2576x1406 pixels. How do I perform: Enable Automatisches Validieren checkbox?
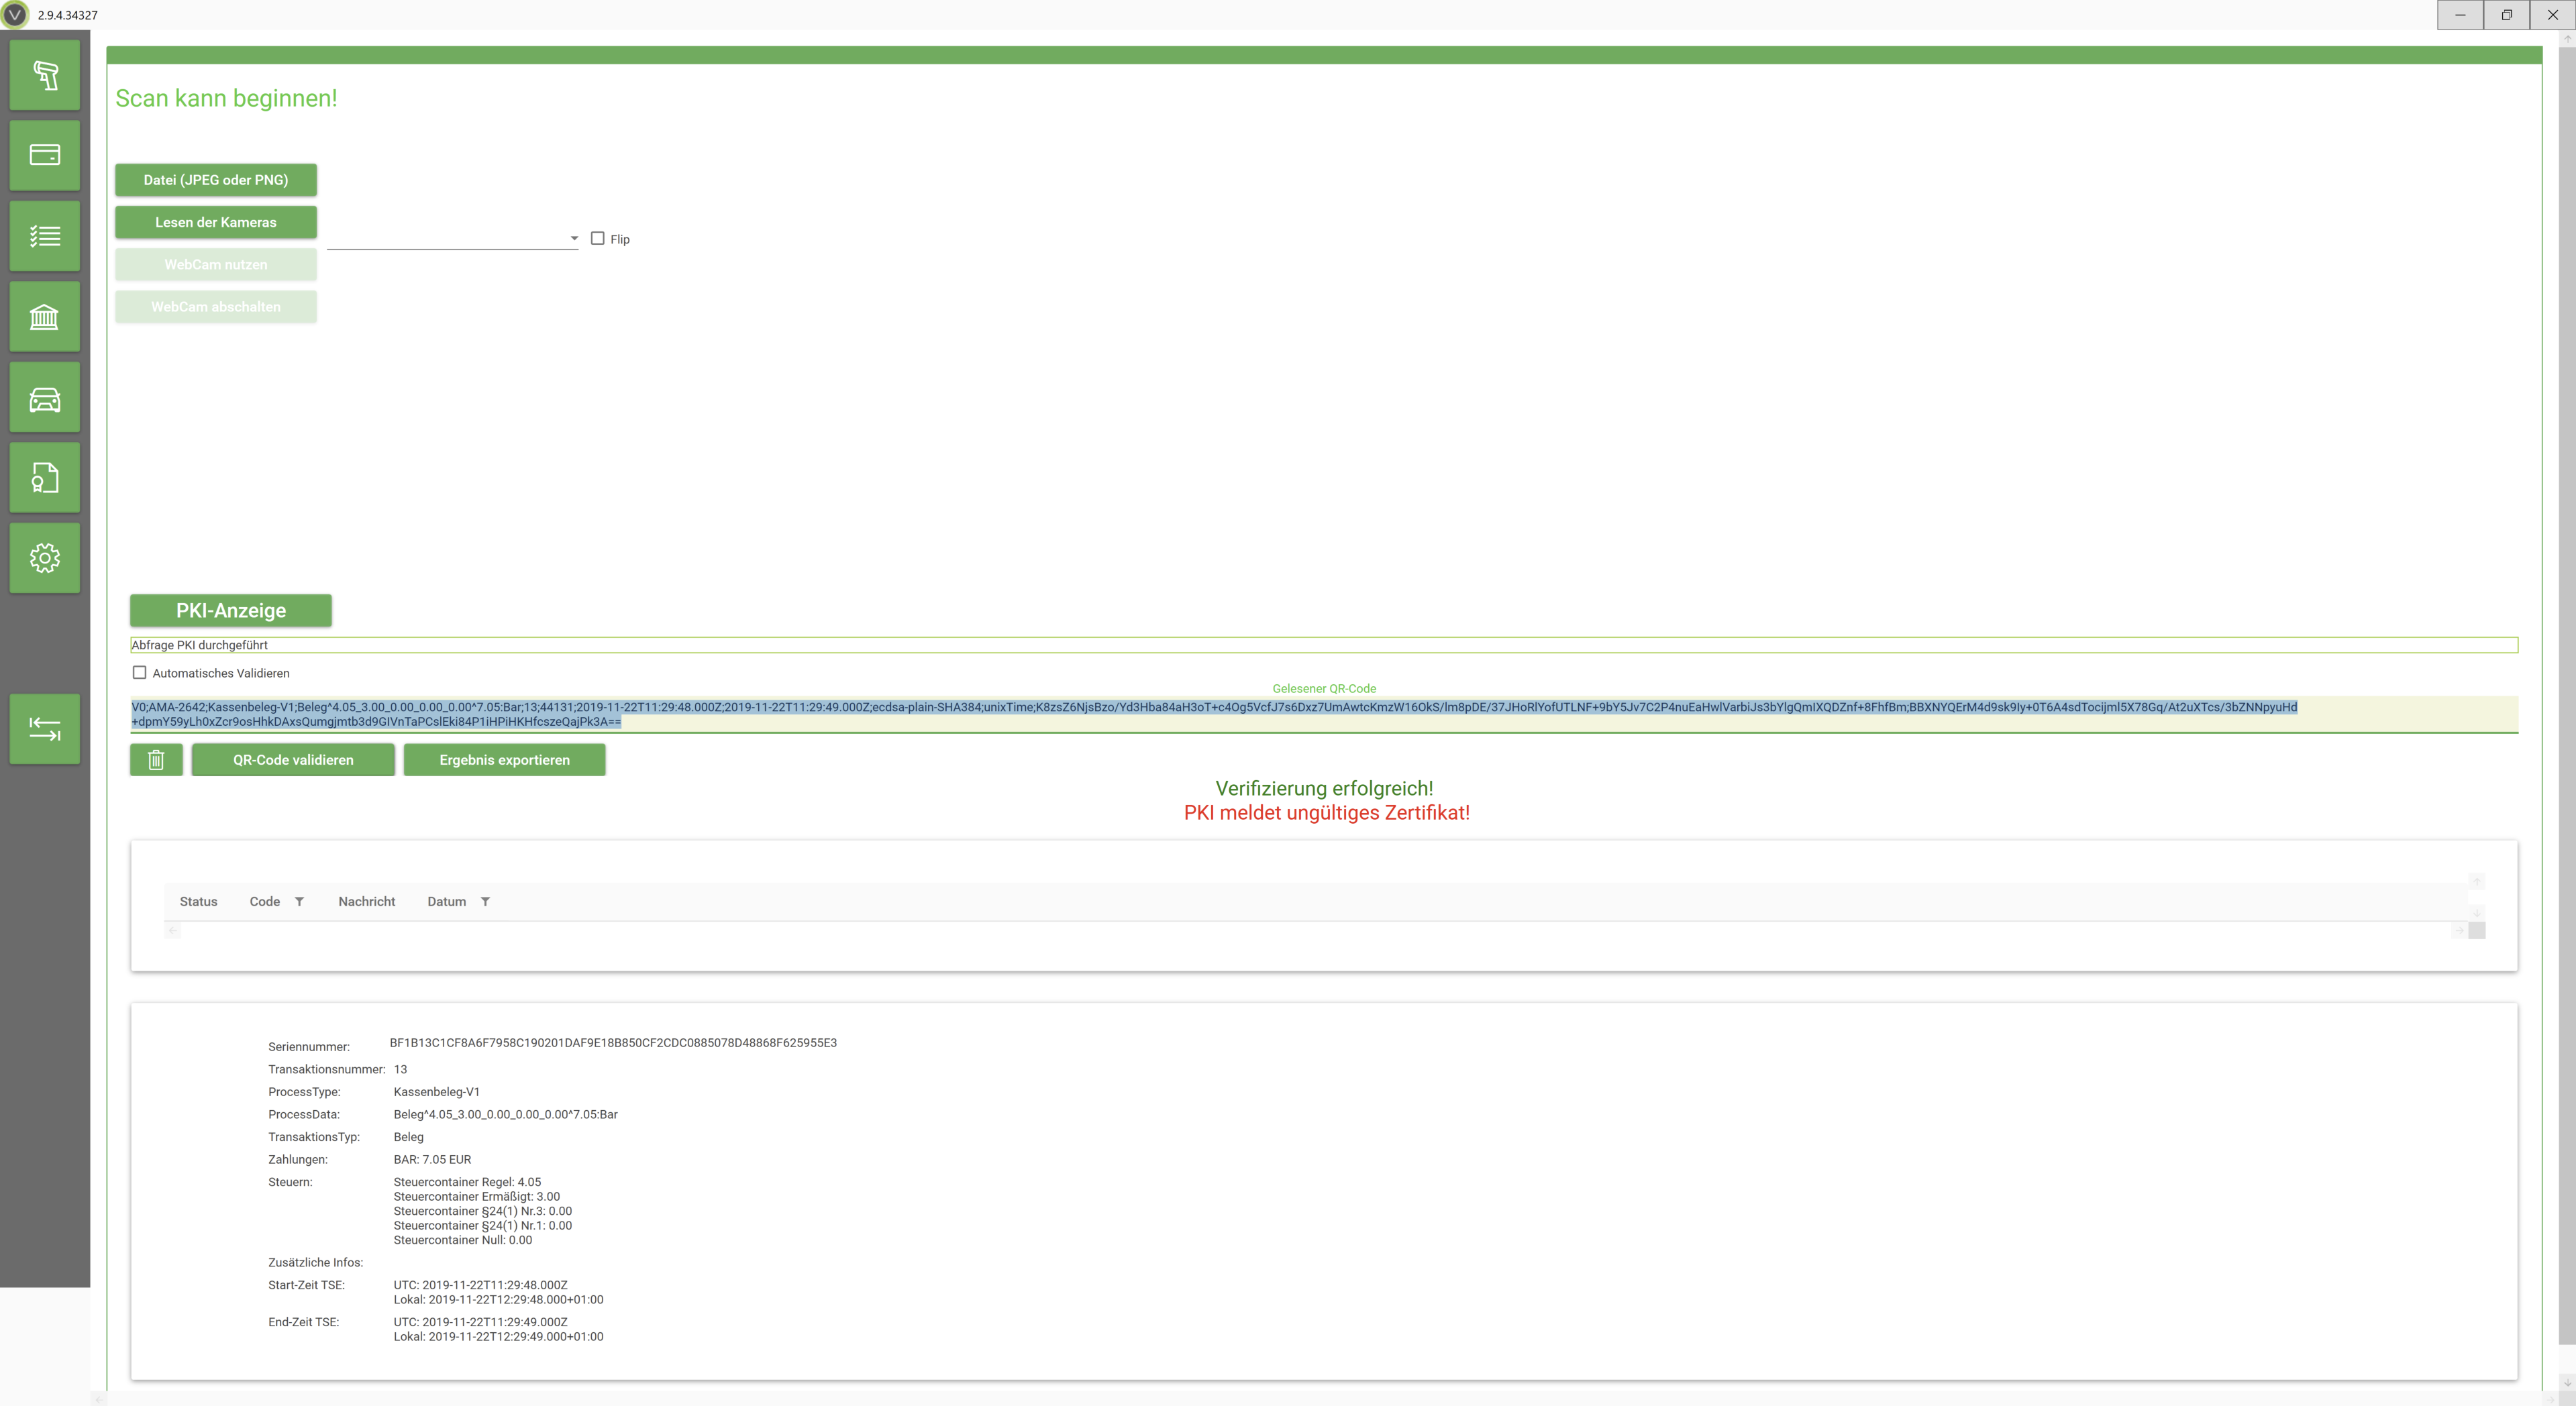(x=140, y=673)
